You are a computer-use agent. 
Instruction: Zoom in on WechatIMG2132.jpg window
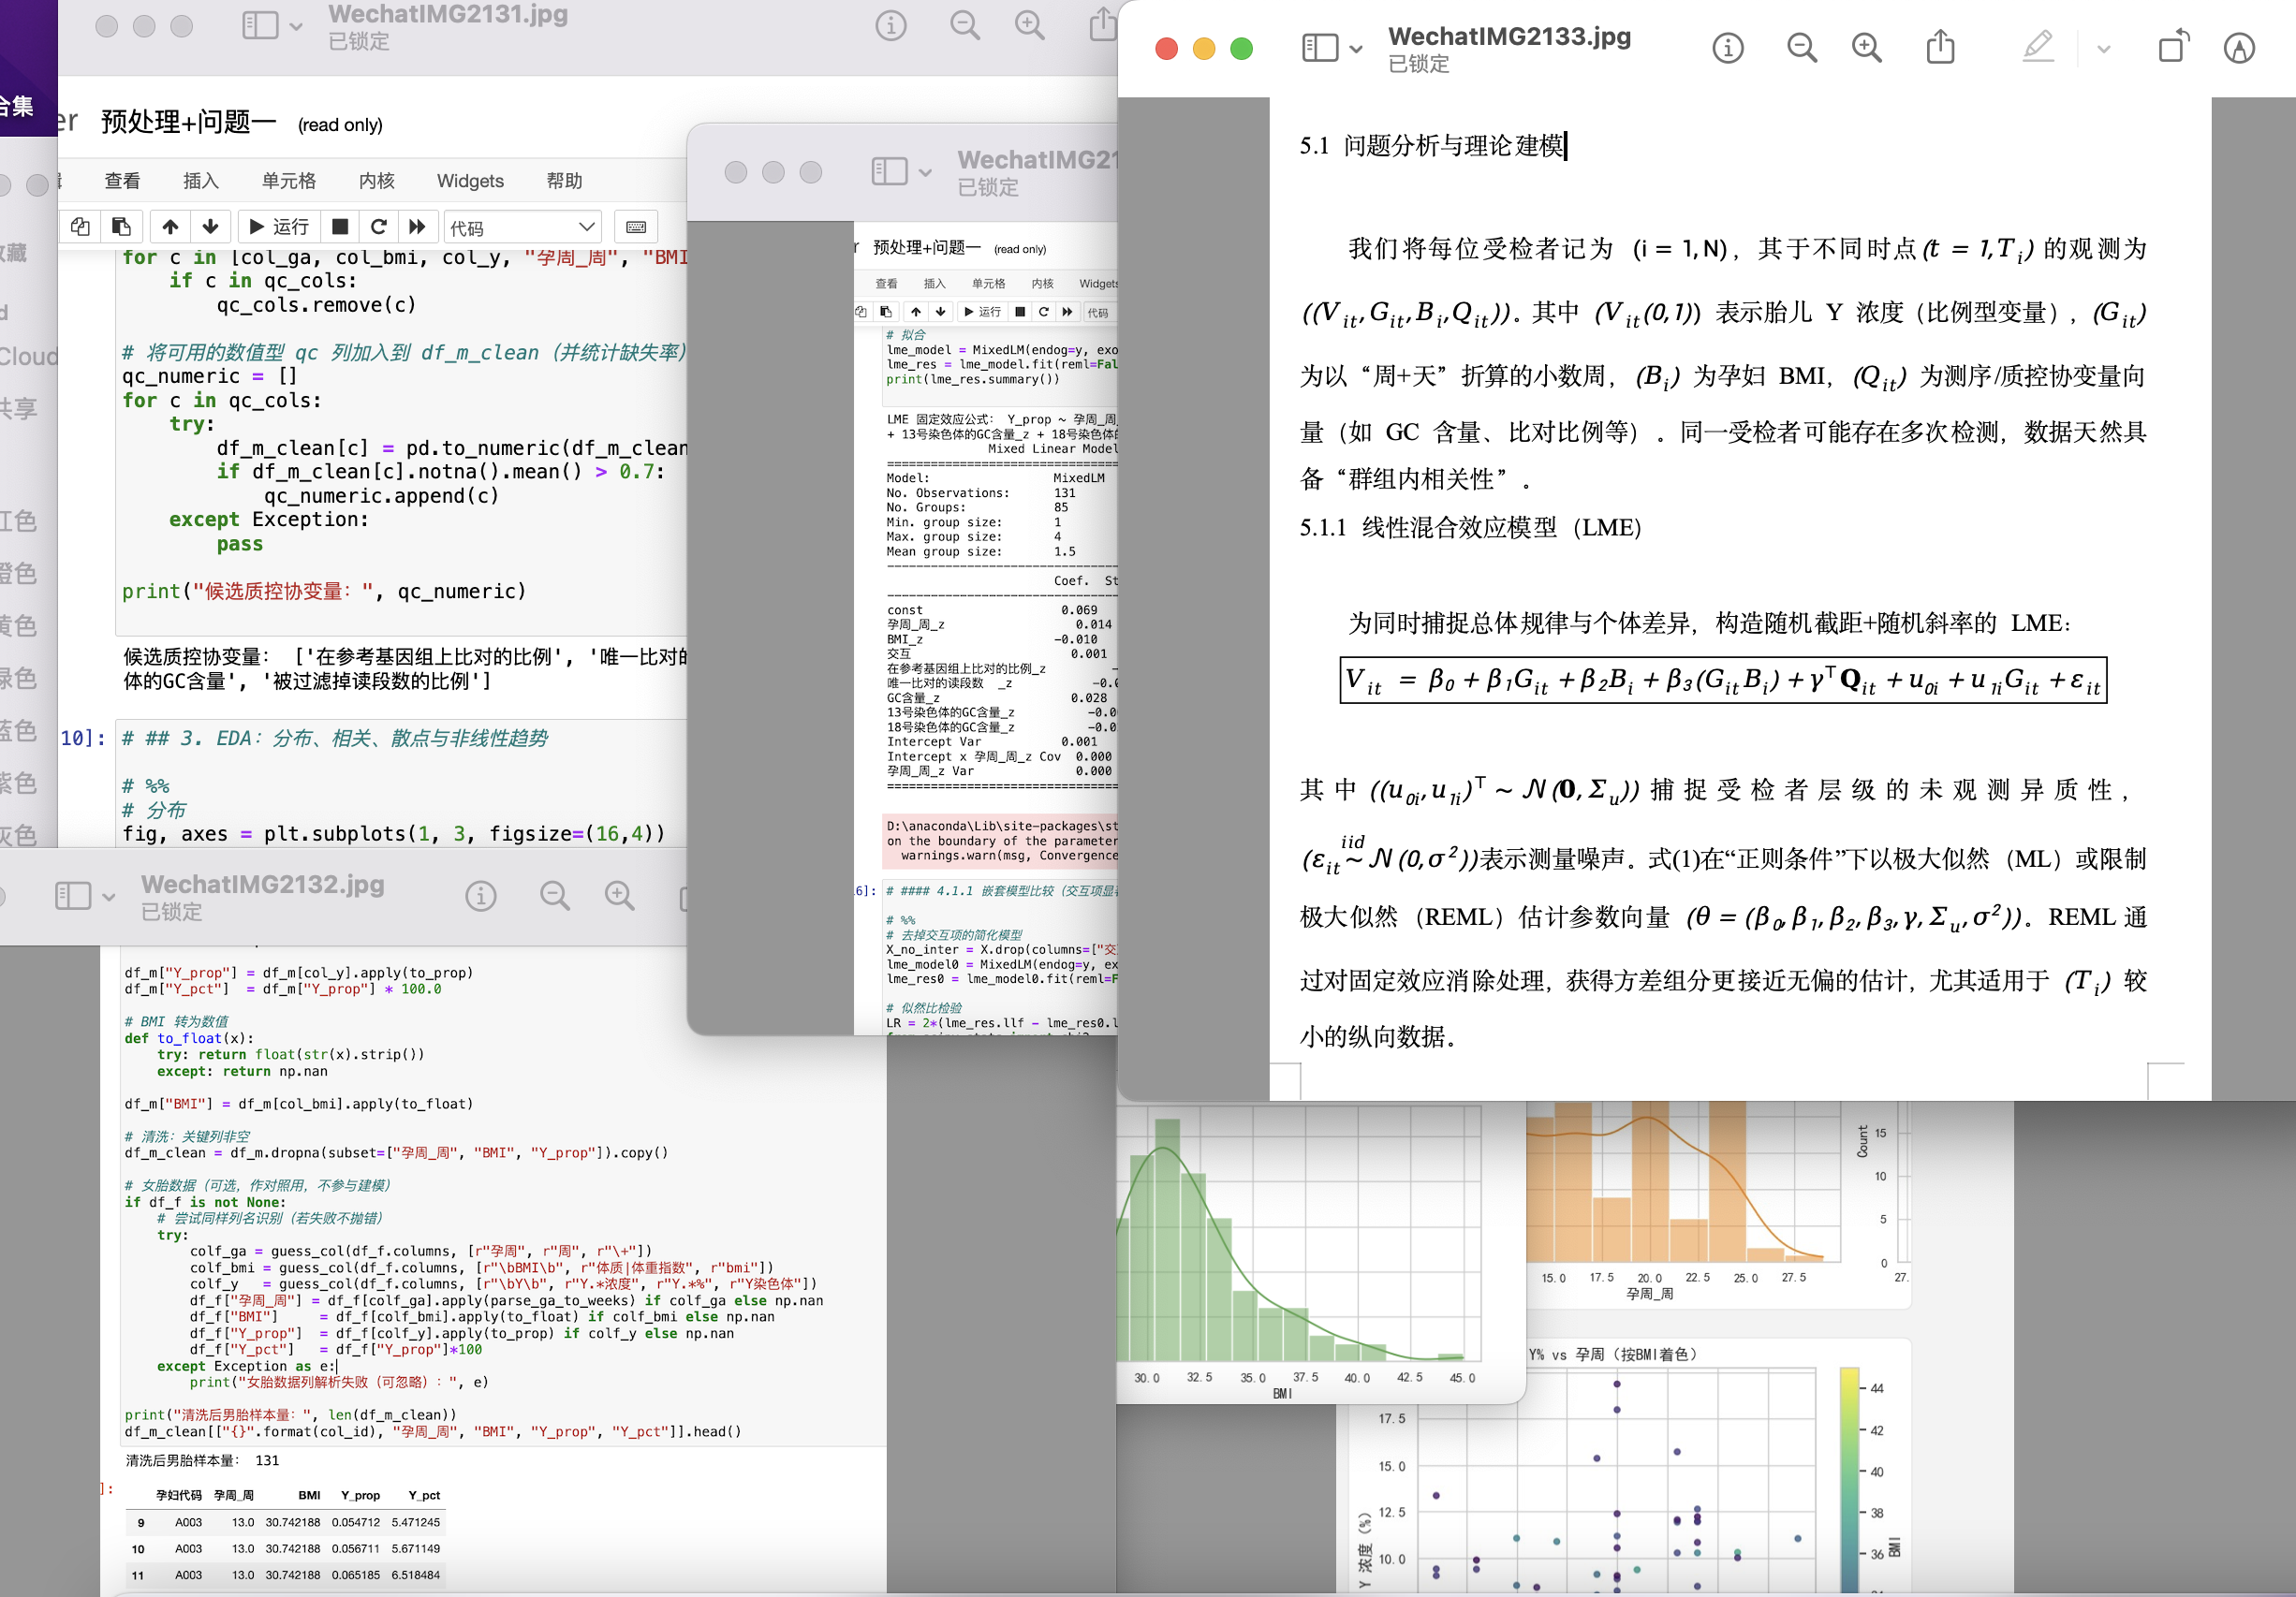(x=619, y=895)
